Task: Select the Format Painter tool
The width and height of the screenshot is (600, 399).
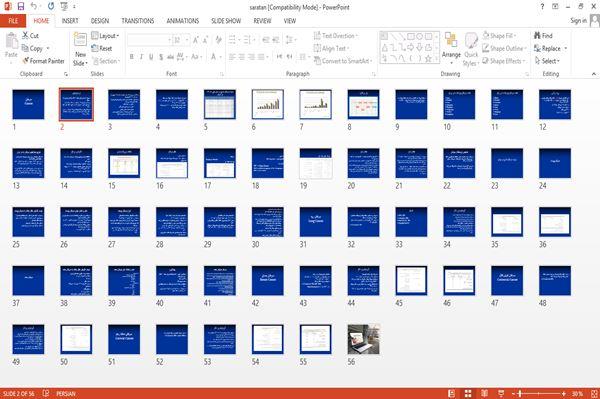Action: [43, 61]
